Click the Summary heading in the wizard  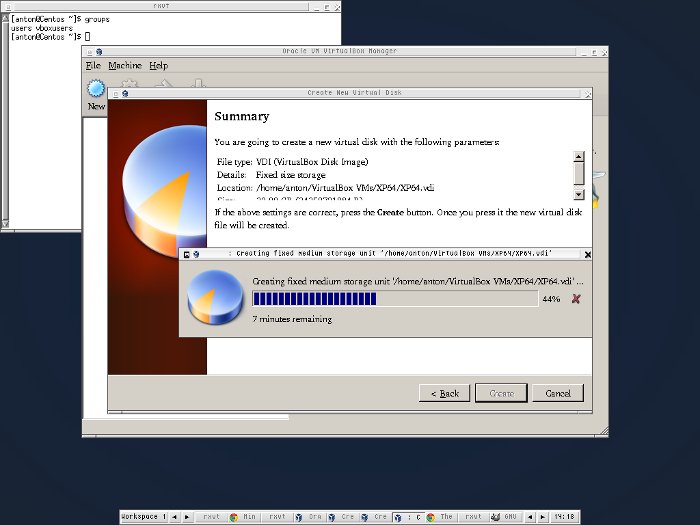pos(242,117)
